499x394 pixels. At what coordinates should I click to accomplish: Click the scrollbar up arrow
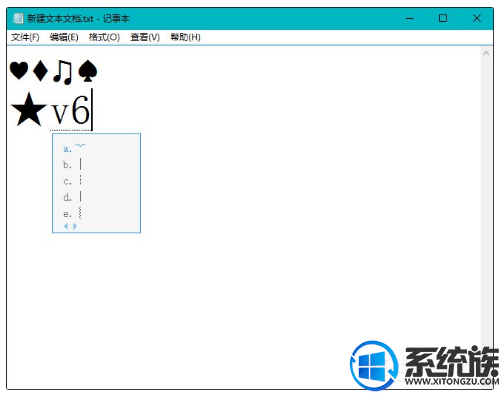pos(486,53)
